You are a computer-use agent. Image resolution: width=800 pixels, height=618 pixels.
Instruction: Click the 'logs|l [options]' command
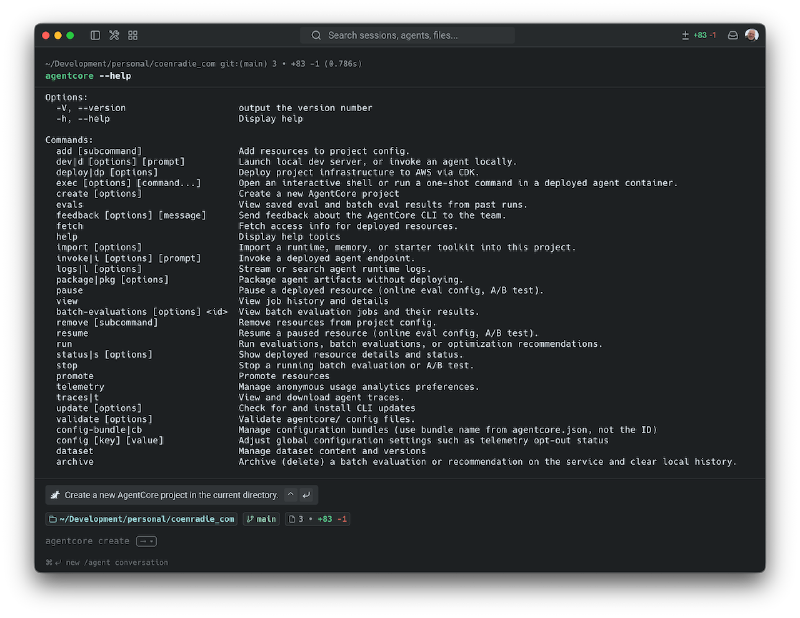click(x=99, y=269)
